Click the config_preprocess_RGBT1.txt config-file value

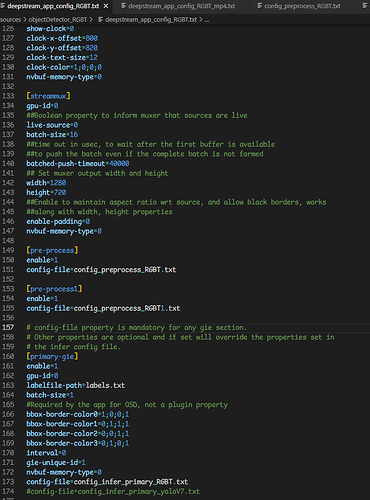(x=127, y=308)
